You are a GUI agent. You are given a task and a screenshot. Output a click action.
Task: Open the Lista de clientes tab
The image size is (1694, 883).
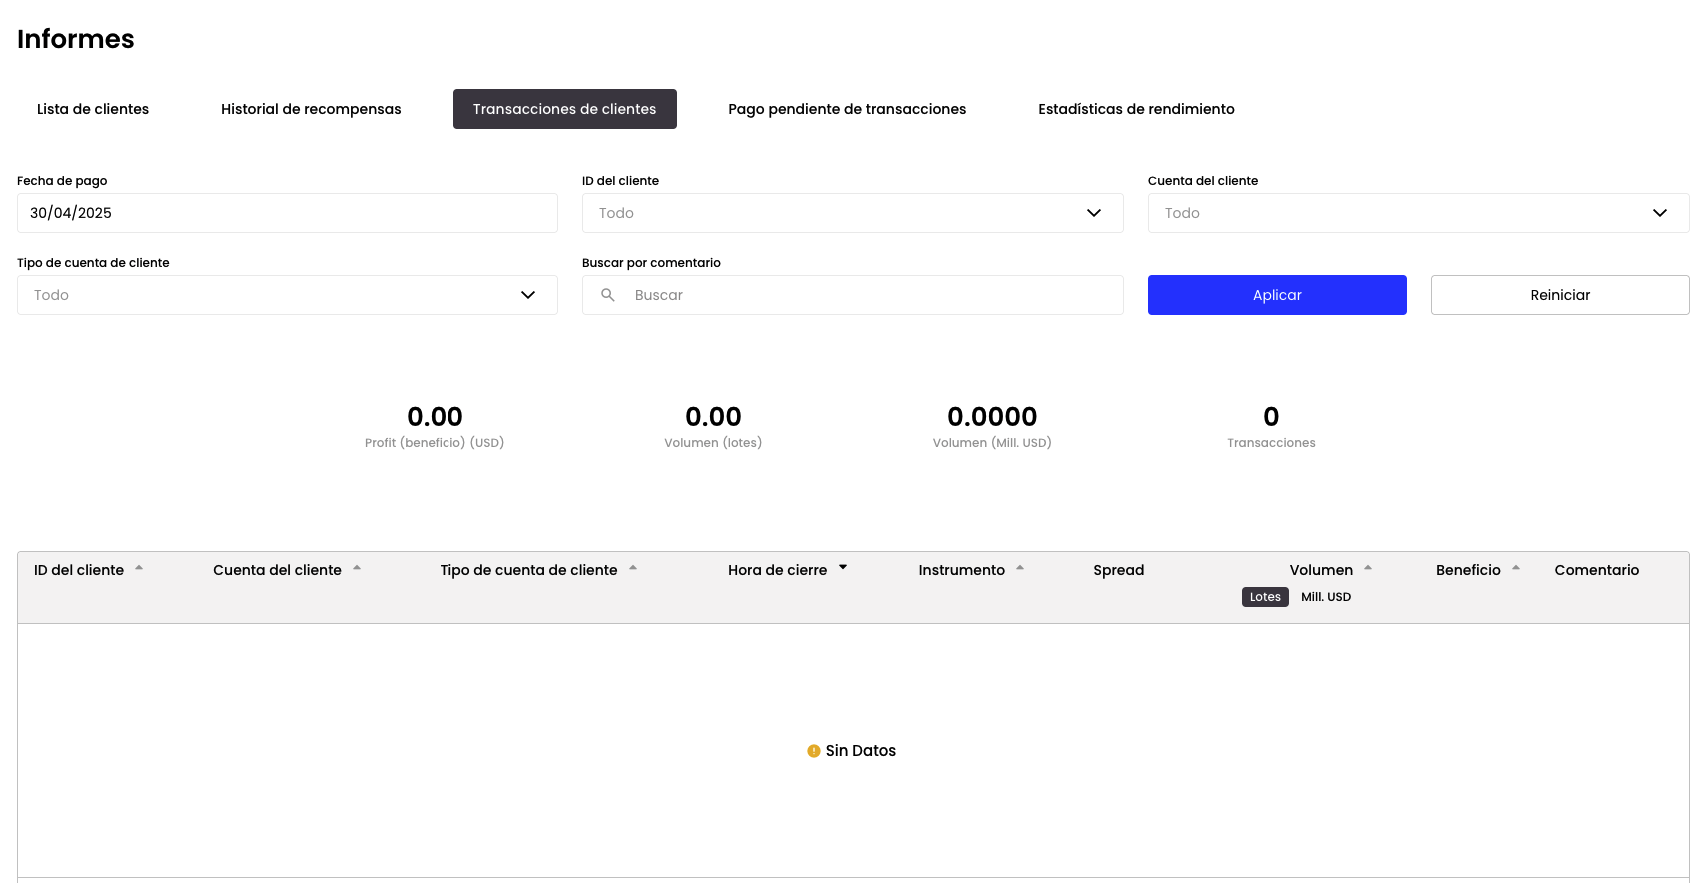(x=93, y=109)
